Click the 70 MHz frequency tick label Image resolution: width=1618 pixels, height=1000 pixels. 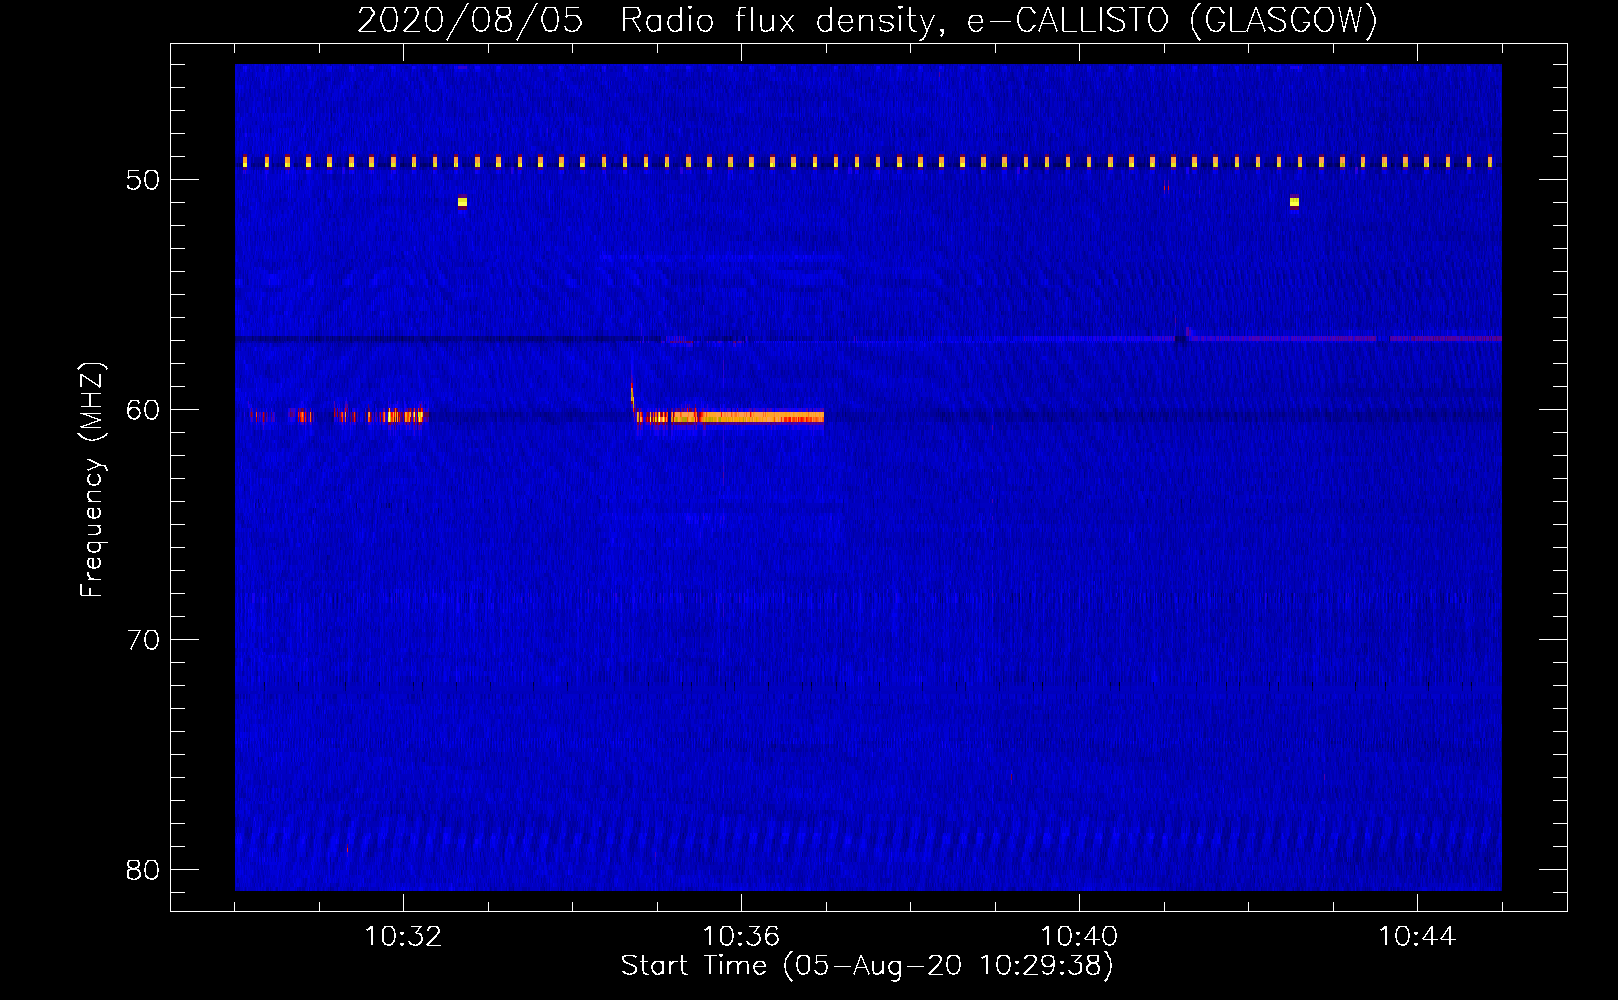point(143,640)
